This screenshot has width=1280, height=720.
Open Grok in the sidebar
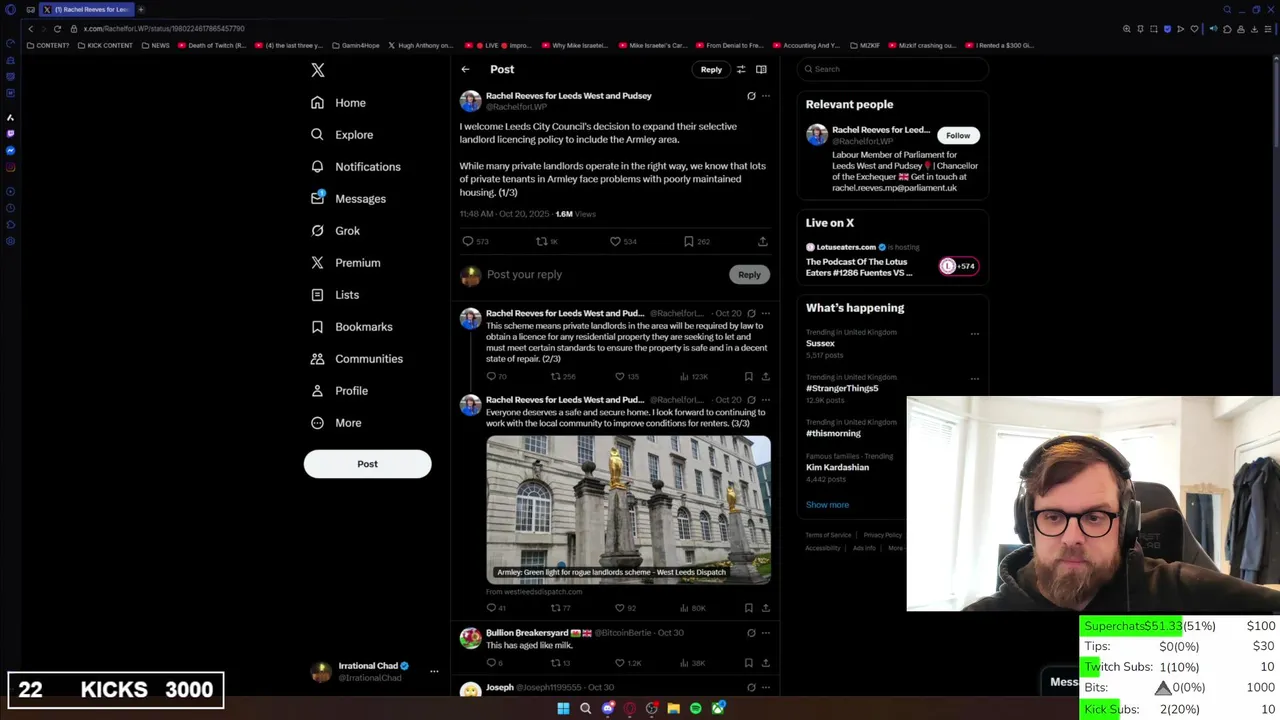335,231
